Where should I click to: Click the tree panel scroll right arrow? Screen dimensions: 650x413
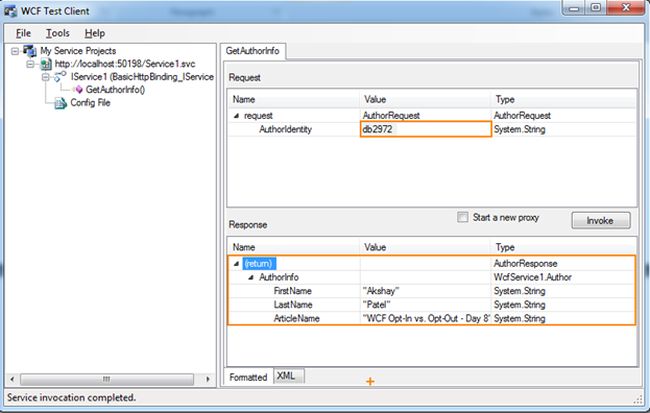pos(208,379)
